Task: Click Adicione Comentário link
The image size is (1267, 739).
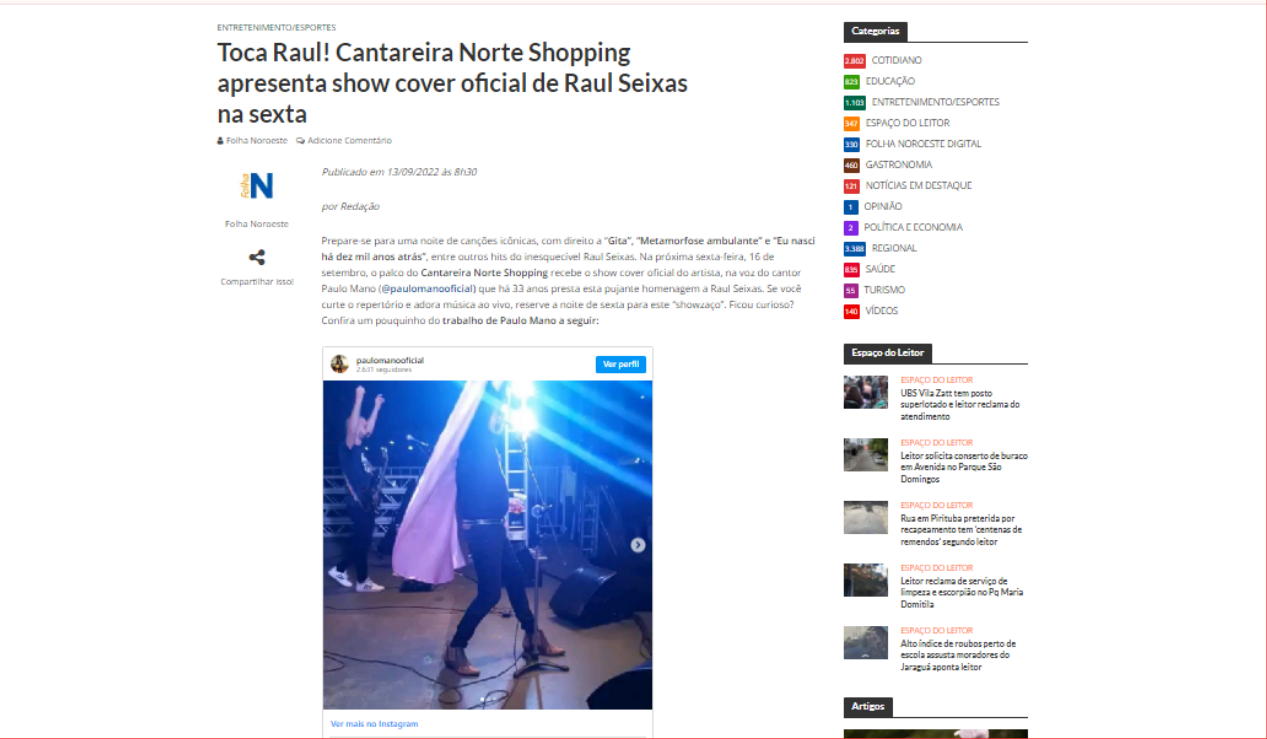Action: click(349, 141)
